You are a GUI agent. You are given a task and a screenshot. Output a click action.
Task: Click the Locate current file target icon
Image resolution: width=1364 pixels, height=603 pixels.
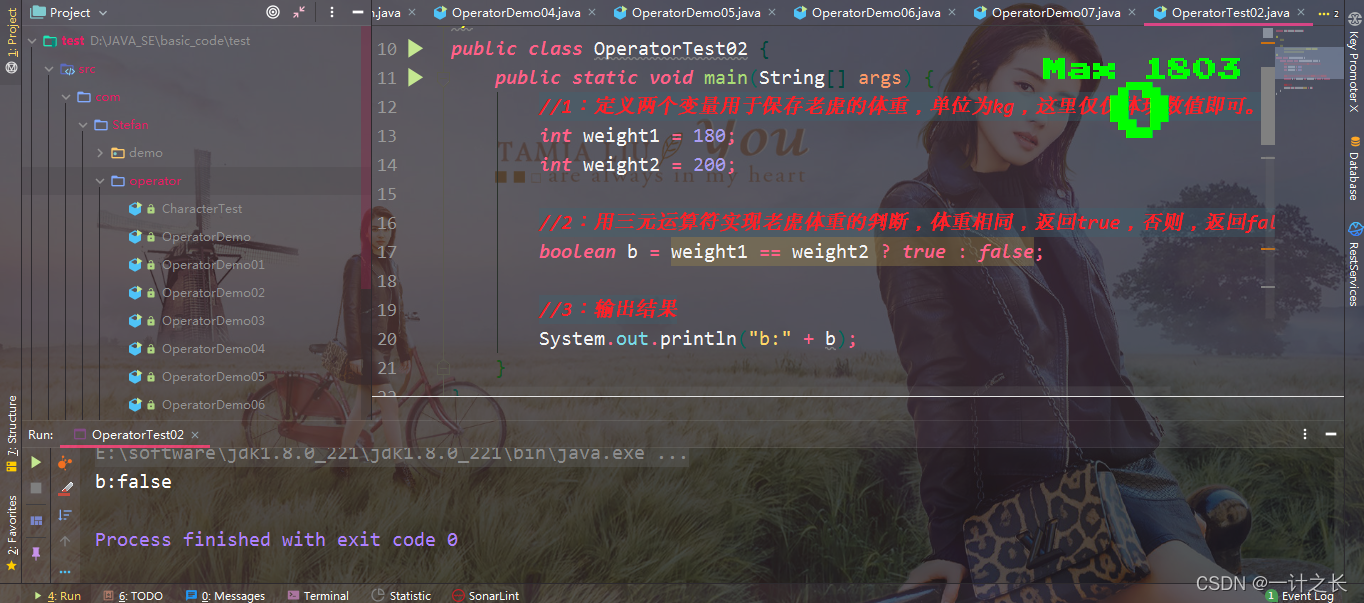click(x=273, y=12)
